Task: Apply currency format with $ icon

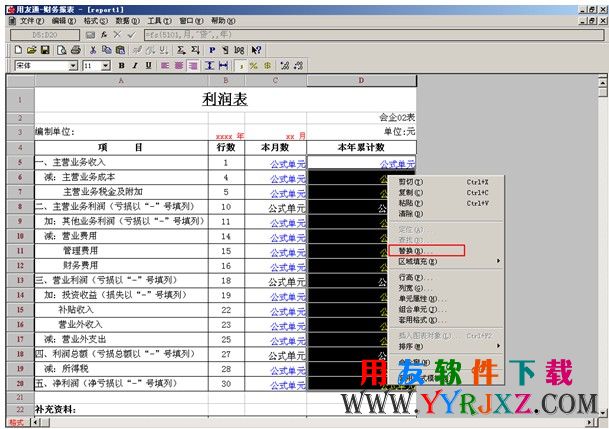Action: [267, 66]
